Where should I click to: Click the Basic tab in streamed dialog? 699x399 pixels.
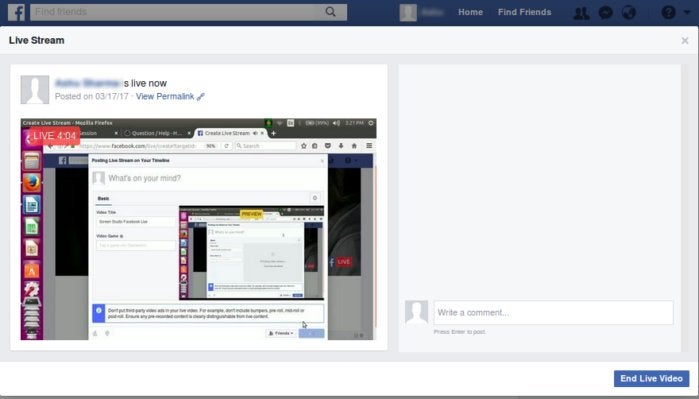(103, 198)
